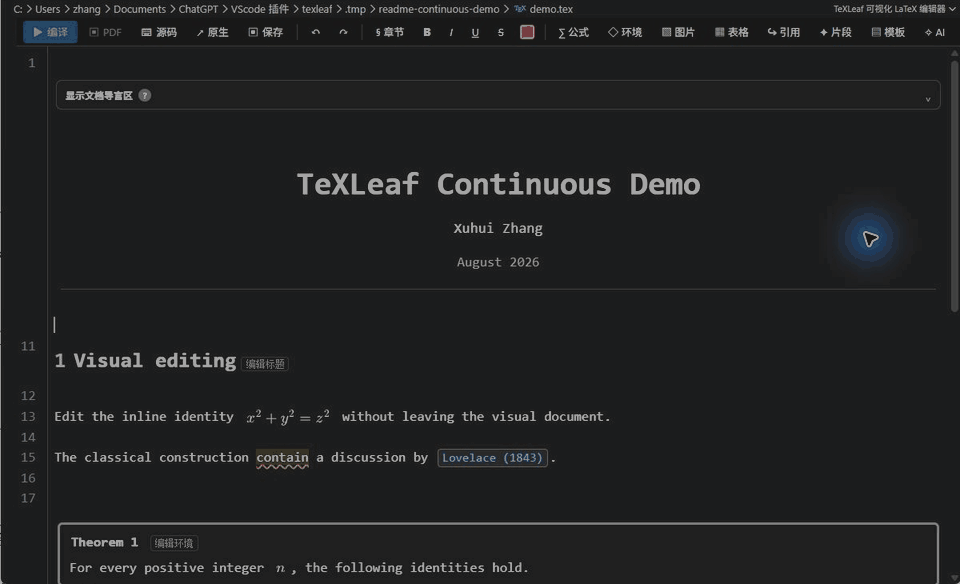Open the Lovelace (1843) citation chip
The image size is (960, 584).
click(x=492, y=457)
